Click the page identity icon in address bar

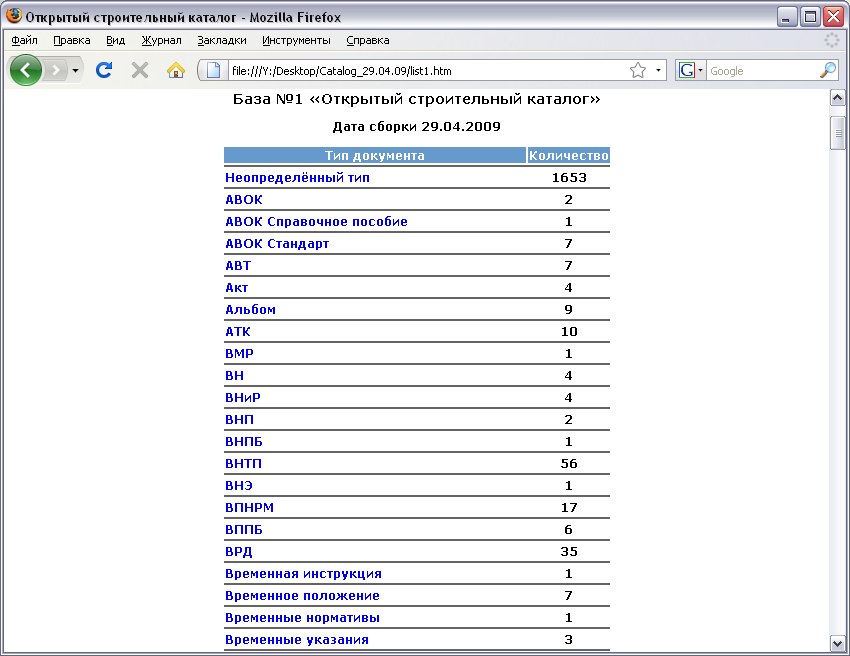click(x=214, y=70)
